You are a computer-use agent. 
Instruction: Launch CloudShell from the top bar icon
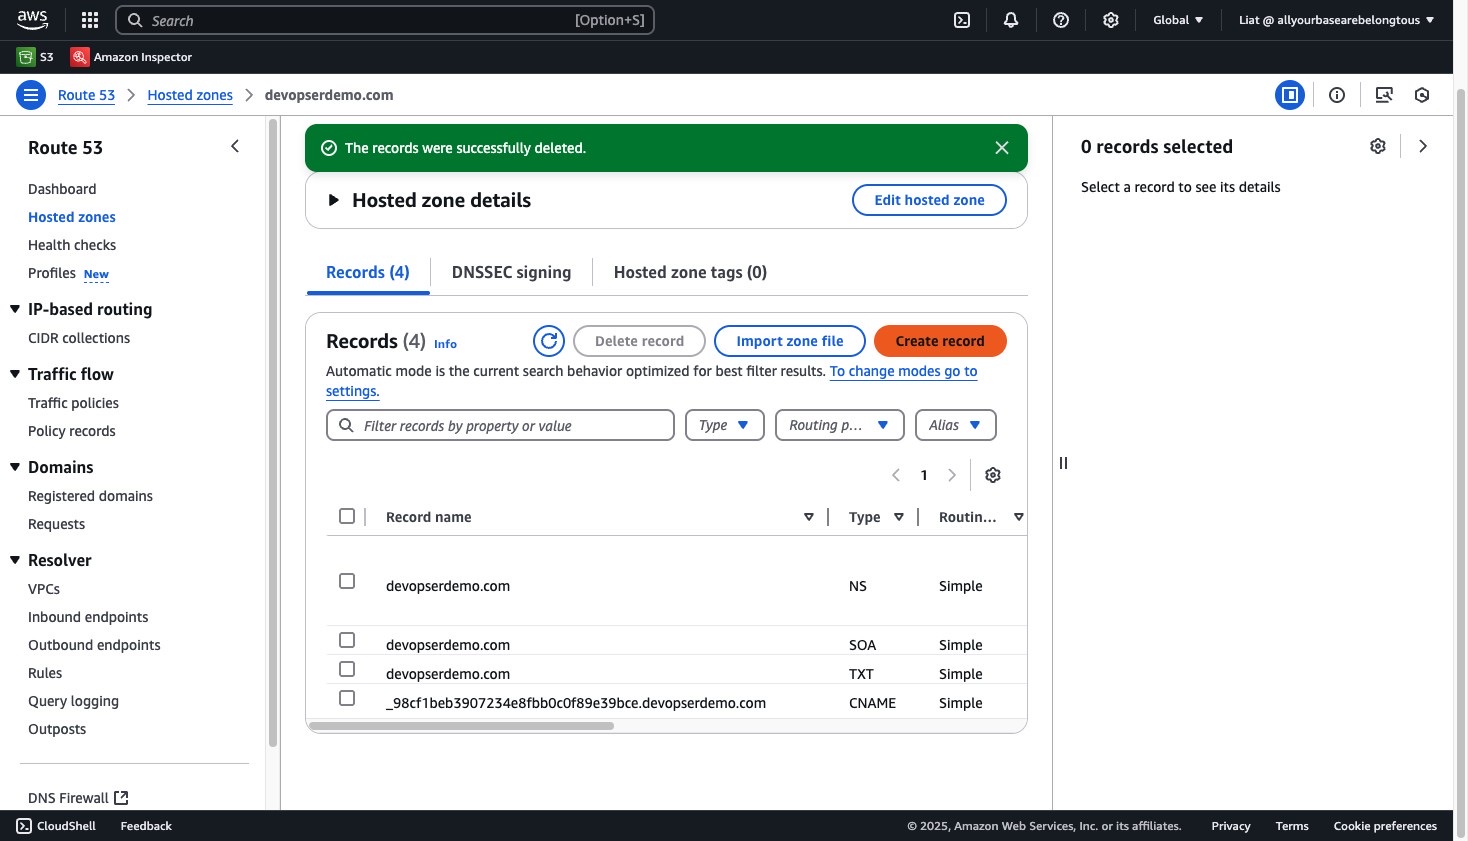pyautogui.click(x=962, y=20)
